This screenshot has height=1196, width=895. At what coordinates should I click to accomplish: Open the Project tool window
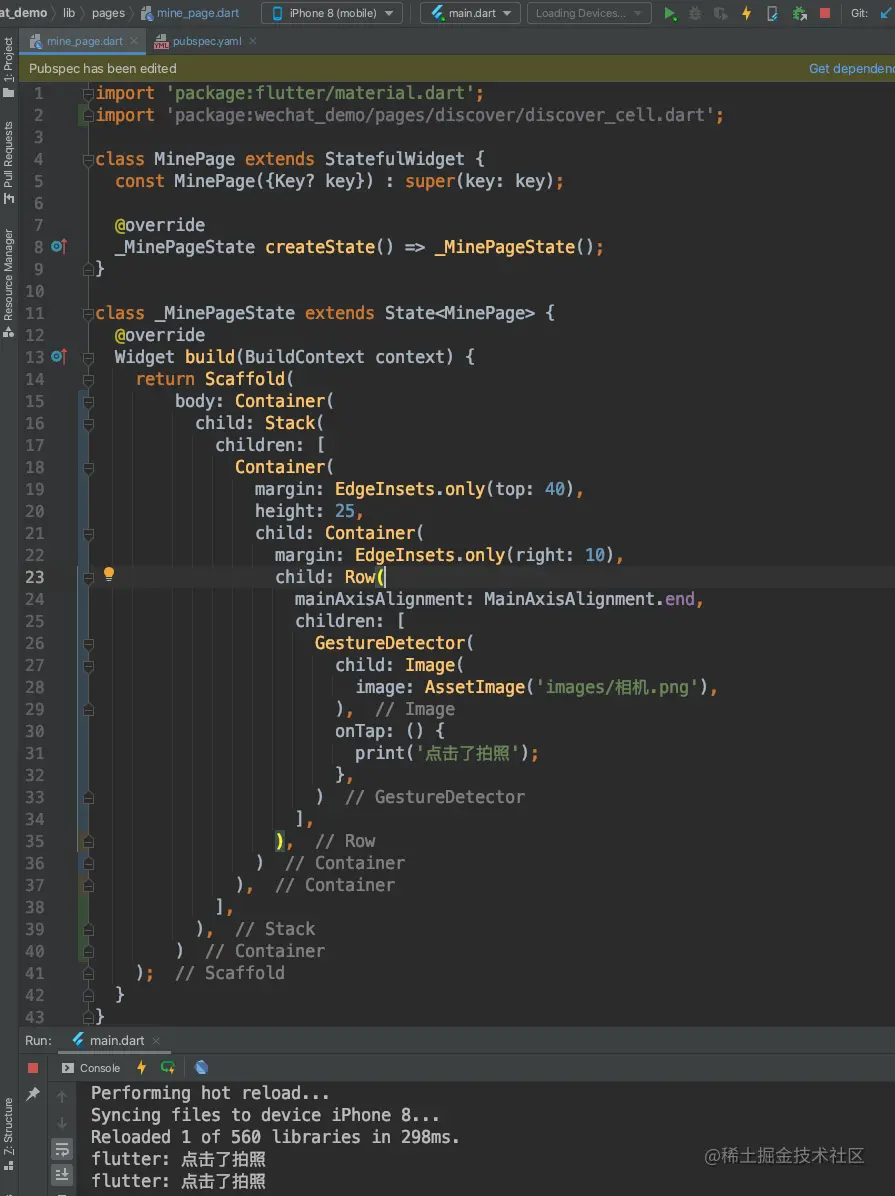click(x=8, y=66)
